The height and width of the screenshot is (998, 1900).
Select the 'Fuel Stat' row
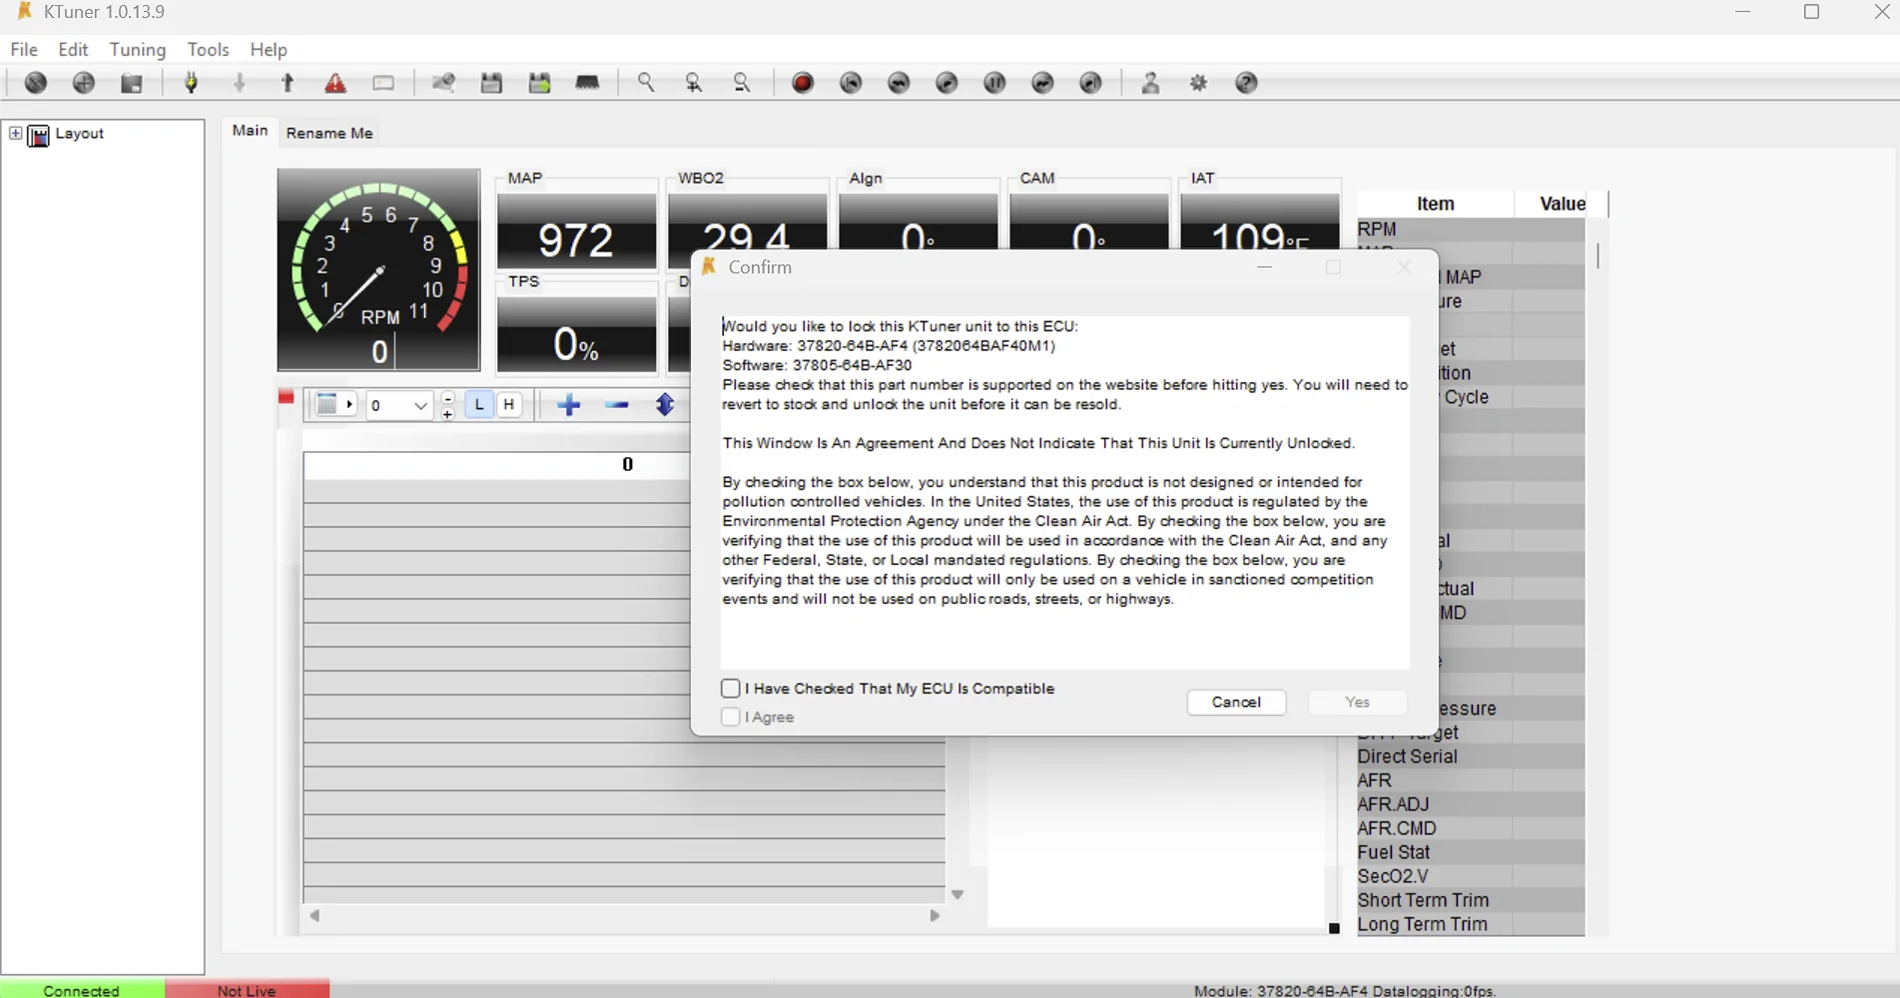pos(1470,852)
